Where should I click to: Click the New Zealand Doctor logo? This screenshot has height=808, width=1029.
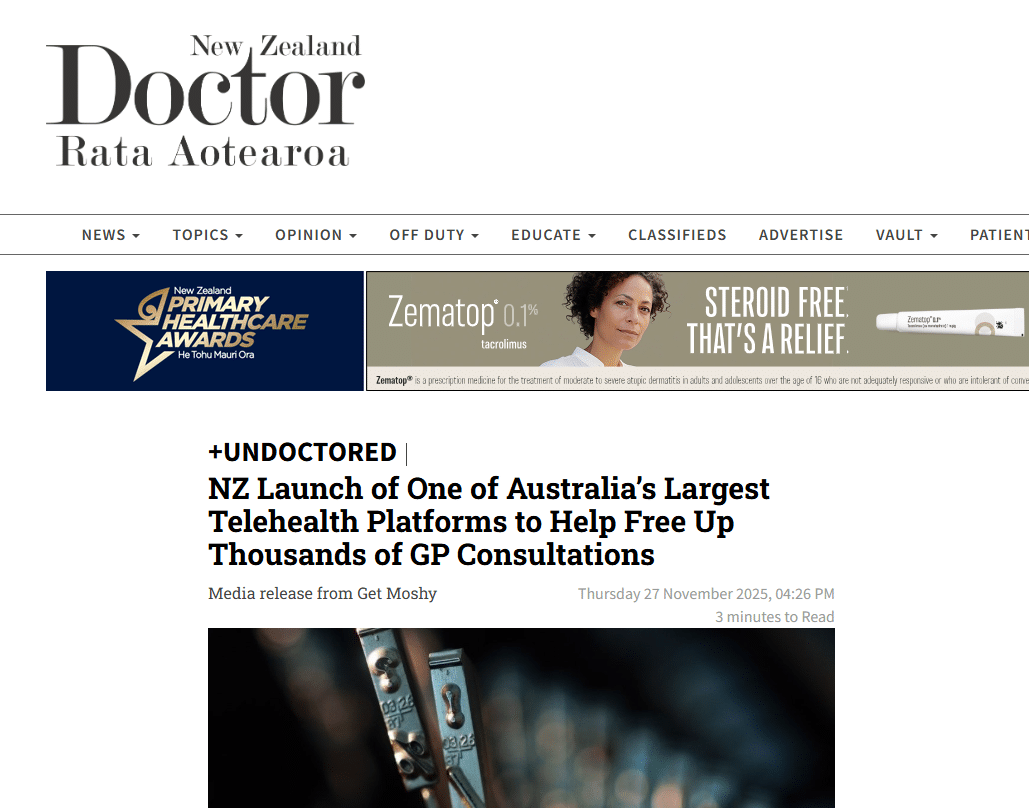point(205,100)
